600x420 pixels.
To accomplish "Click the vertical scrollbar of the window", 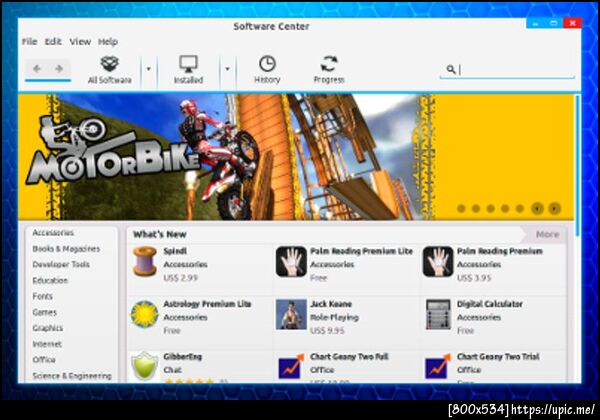I will tap(577, 165).
